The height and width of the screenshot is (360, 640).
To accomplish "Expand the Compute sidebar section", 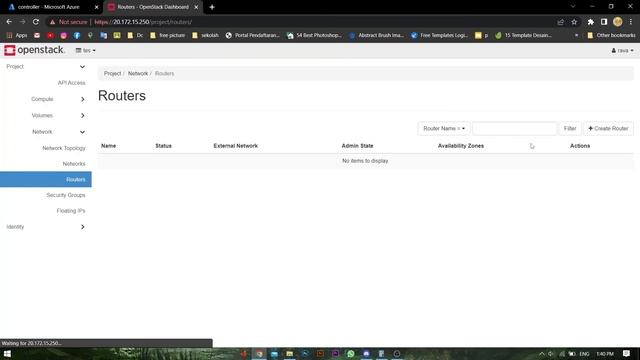I will [x=46, y=99].
